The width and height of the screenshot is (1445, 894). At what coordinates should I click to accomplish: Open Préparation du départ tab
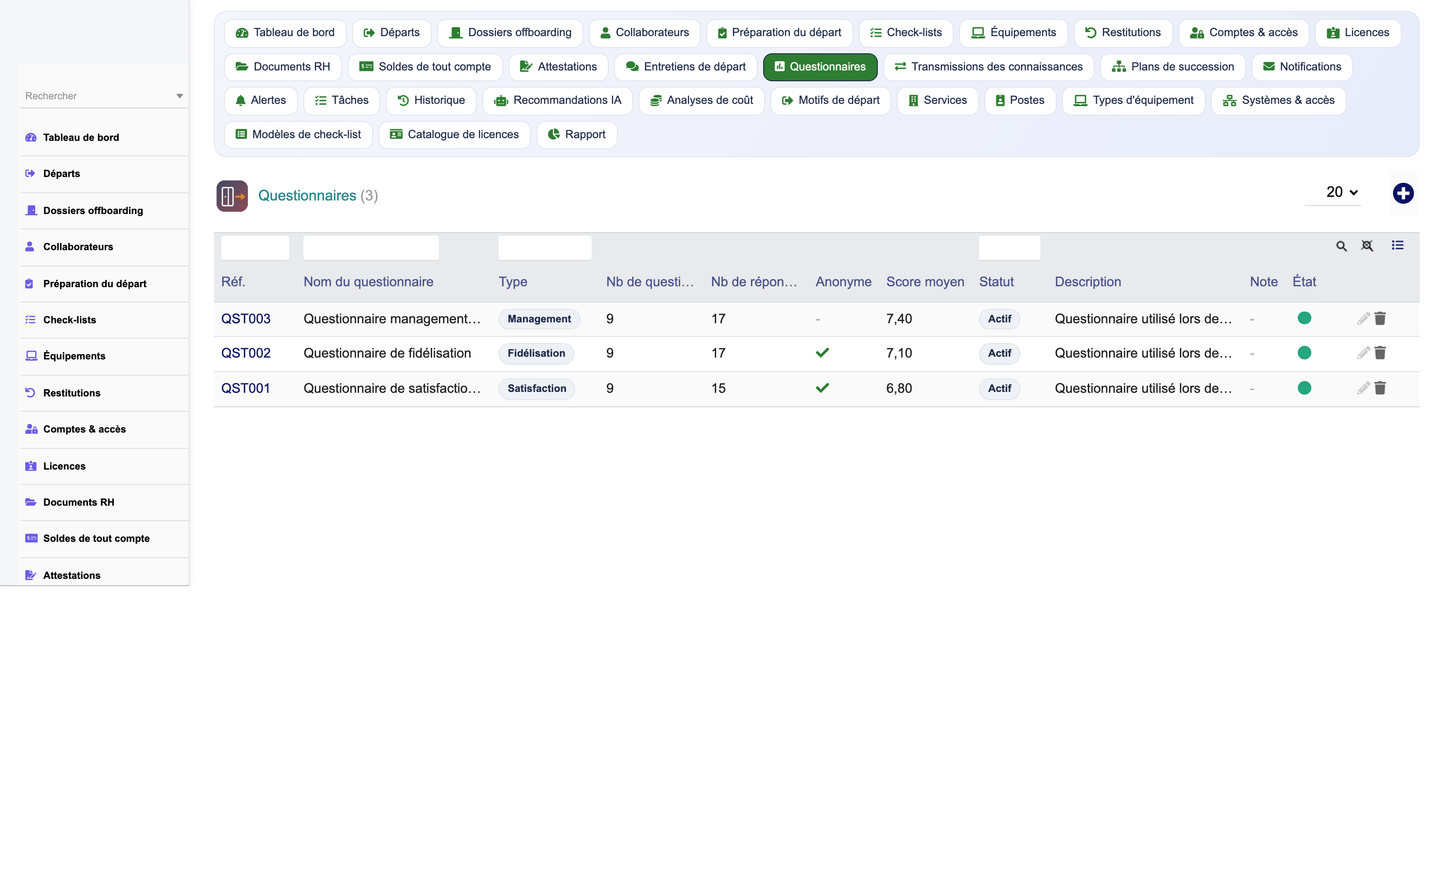779,33
